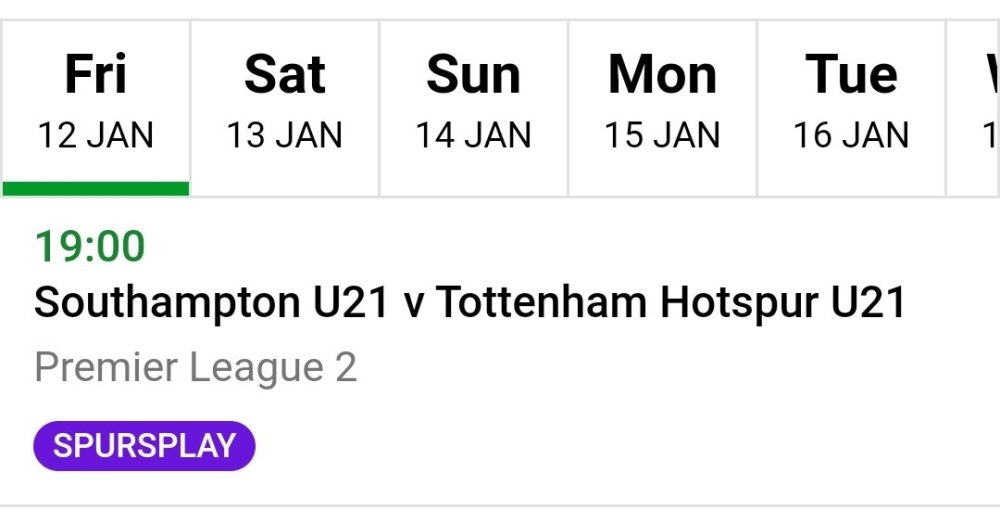Choose the 14 JAN date label
The width and height of the screenshot is (1000, 523).
click(473, 135)
